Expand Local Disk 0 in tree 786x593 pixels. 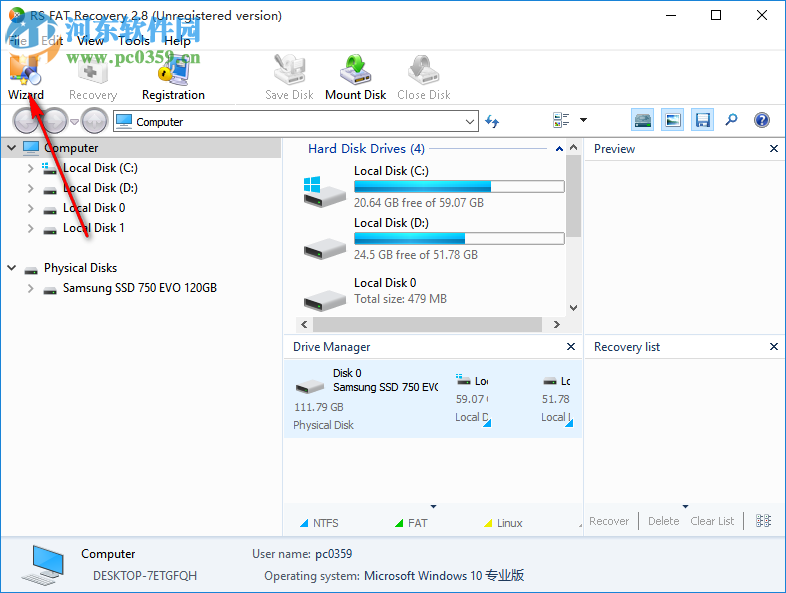coord(31,208)
